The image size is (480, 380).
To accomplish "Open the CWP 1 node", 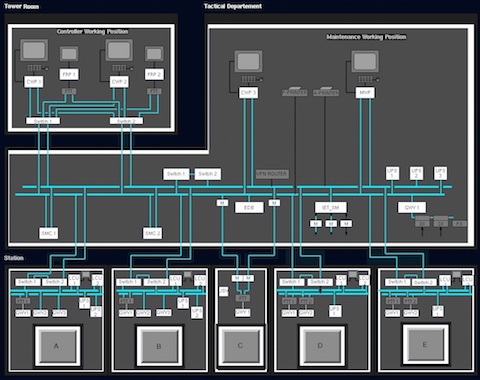I will tap(34, 82).
